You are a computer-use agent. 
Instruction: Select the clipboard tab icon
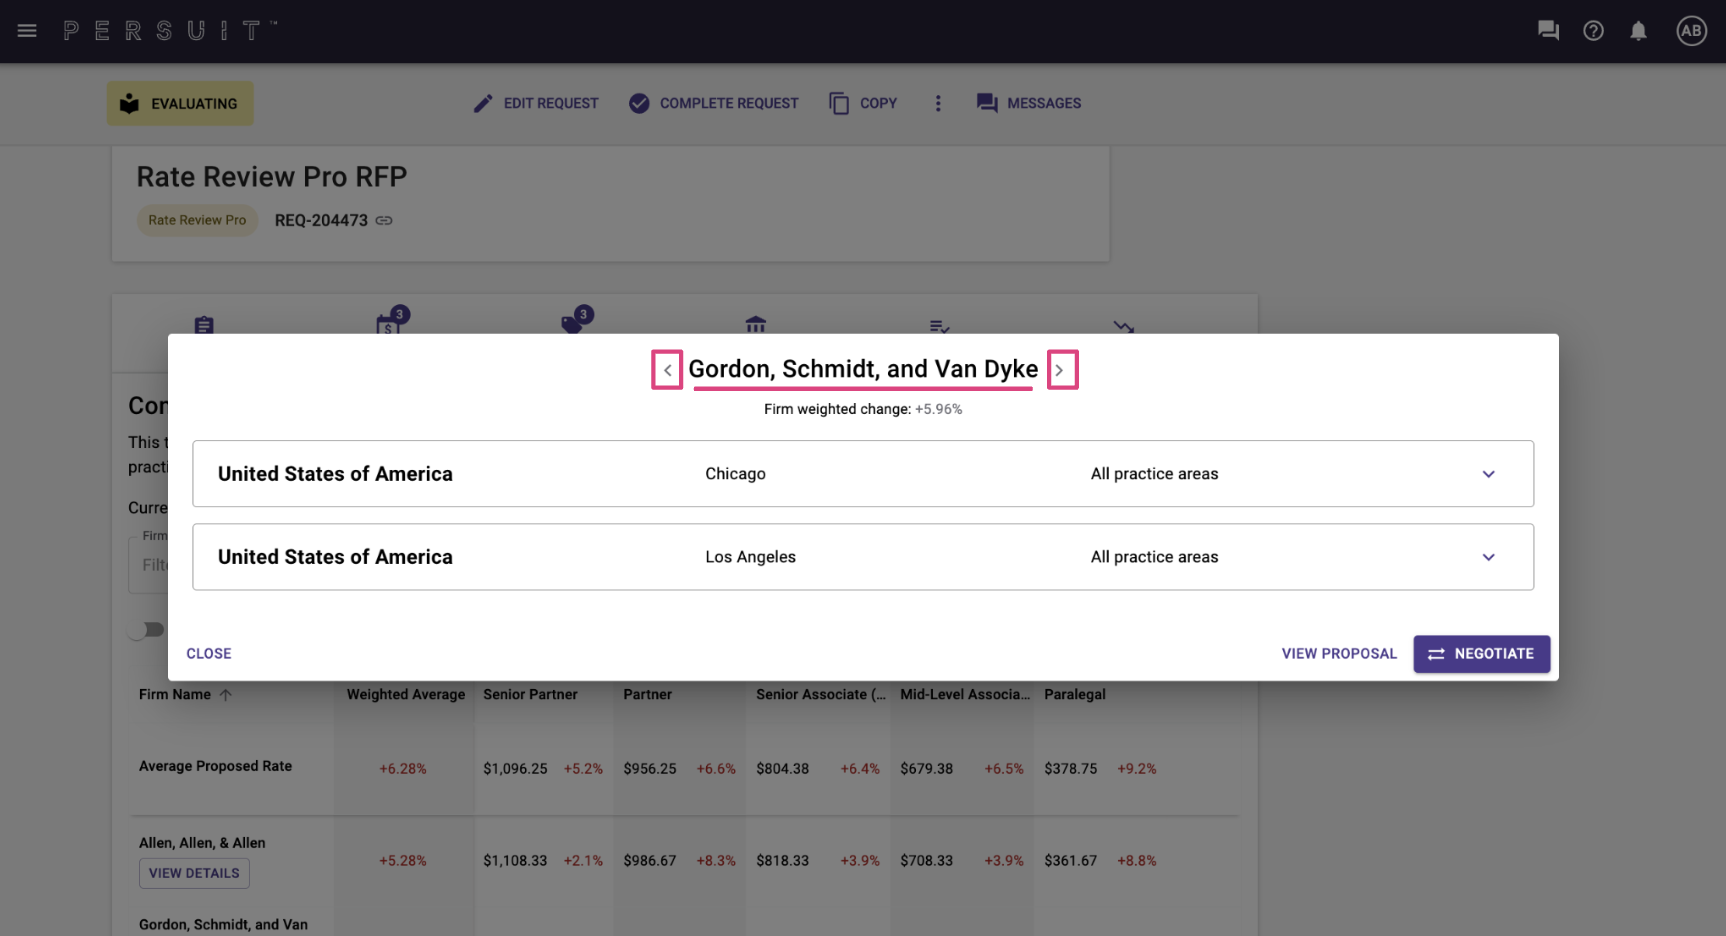tap(204, 325)
